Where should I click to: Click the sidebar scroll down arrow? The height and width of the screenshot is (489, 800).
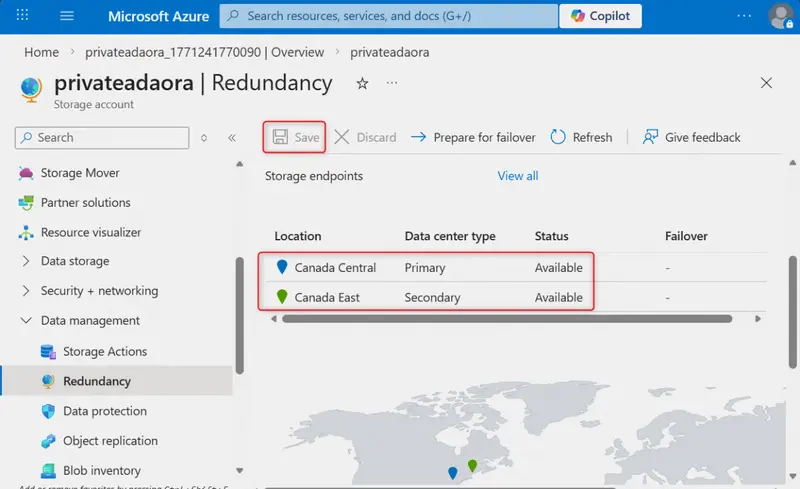(239, 470)
